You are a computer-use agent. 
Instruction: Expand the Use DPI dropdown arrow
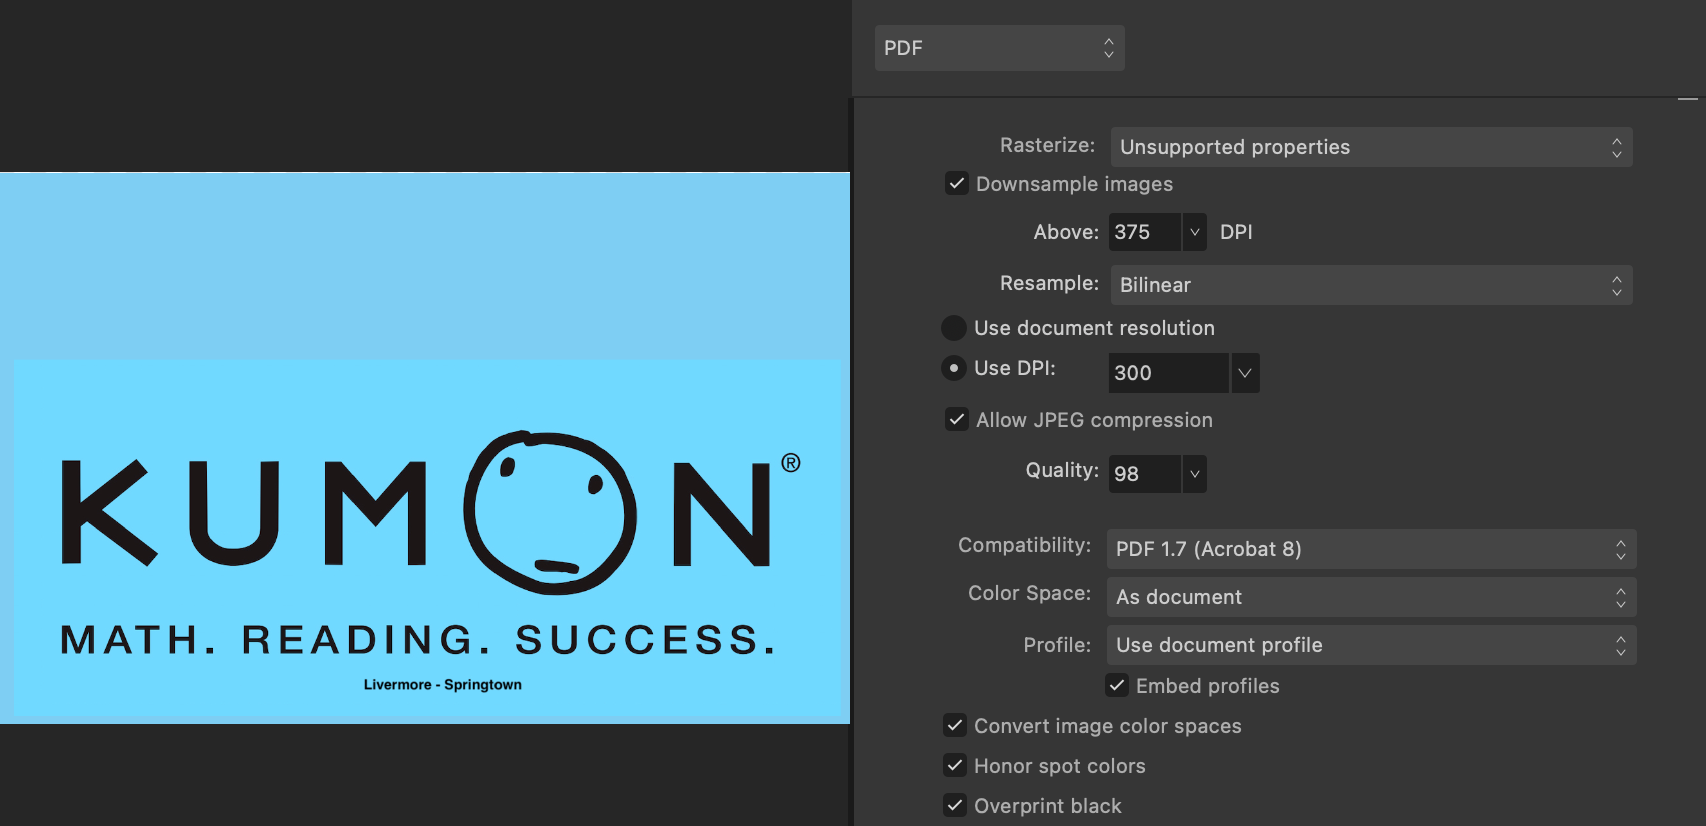coord(1245,373)
